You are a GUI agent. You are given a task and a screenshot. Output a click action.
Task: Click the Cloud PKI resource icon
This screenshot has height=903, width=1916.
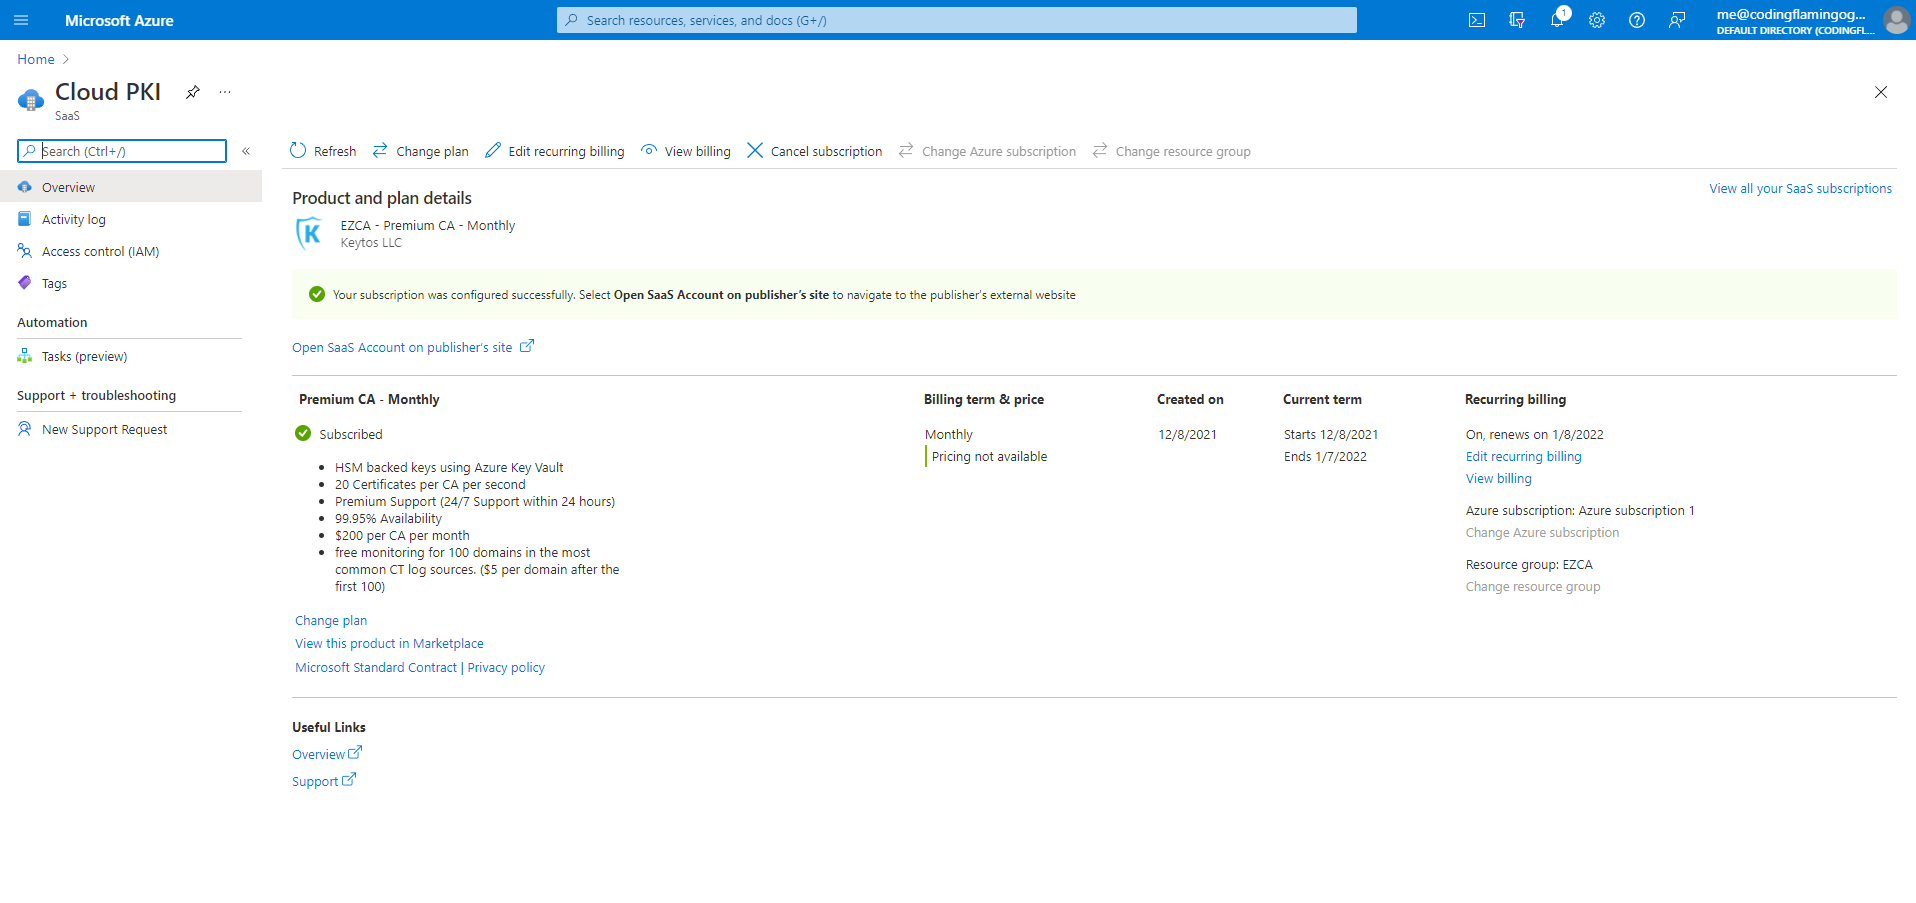click(31, 100)
